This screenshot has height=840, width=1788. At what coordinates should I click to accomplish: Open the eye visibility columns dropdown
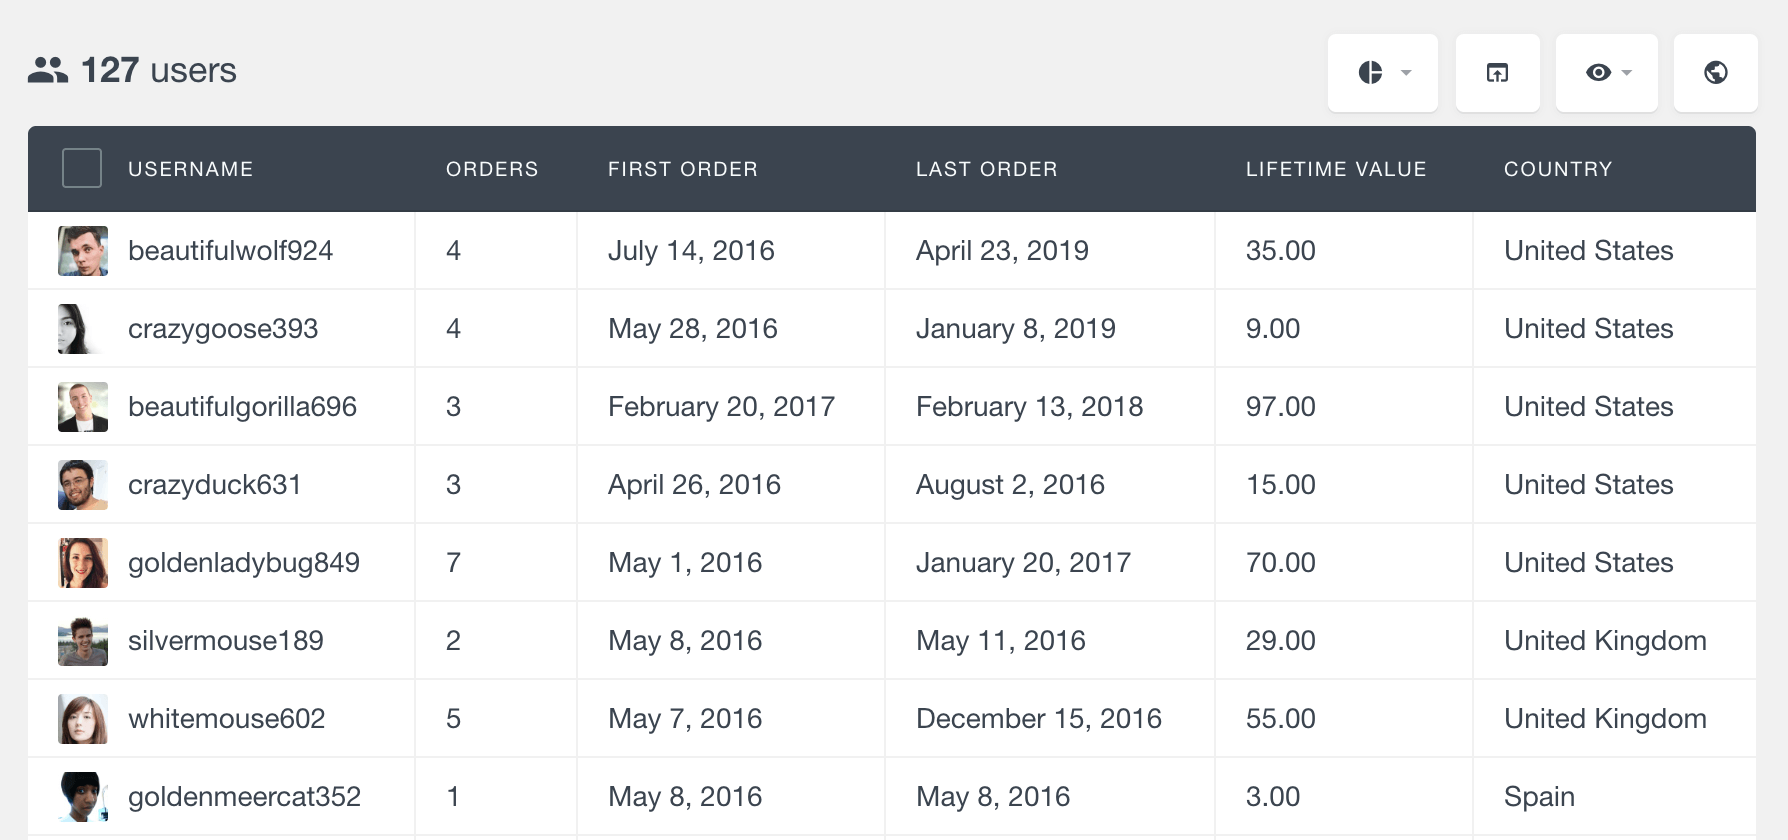1606,73
